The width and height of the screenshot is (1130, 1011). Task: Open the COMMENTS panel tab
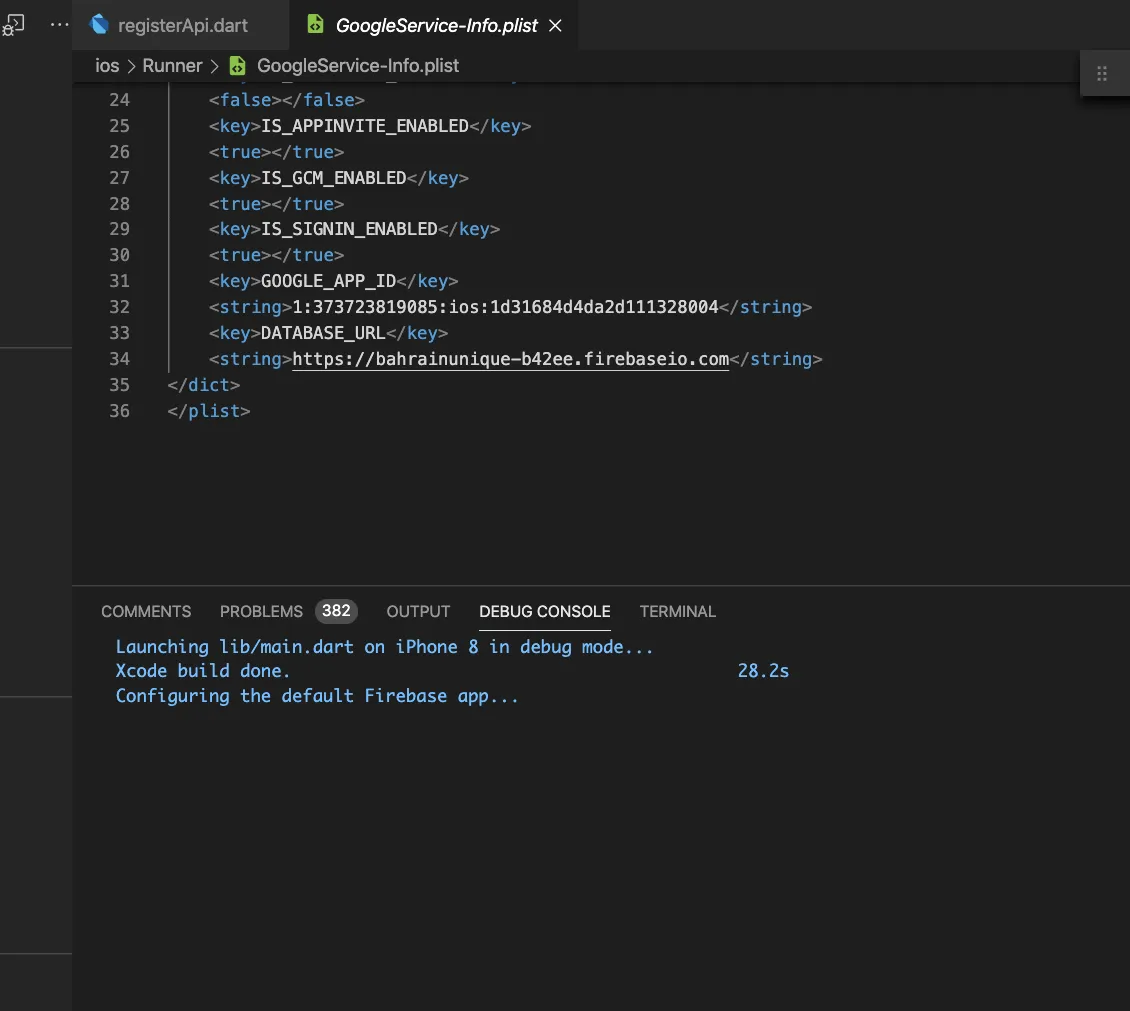click(146, 611)
